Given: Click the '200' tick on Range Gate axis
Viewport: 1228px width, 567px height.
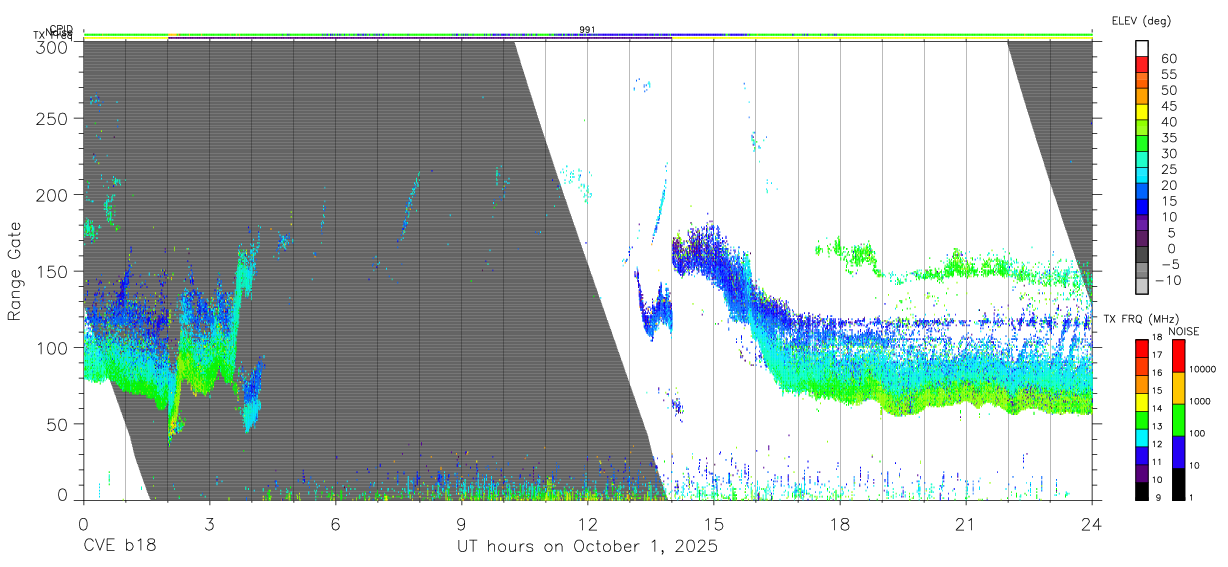Looking at the screenshot, I should pyautogui.click(x=53, y=195).
